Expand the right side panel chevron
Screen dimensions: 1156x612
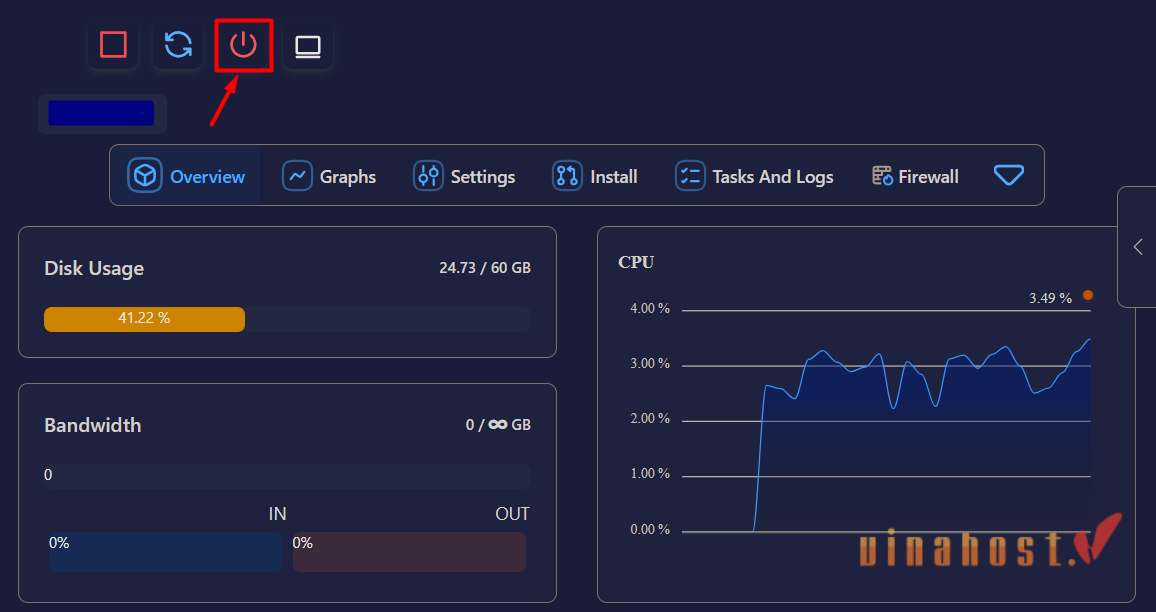(1137, 247)
